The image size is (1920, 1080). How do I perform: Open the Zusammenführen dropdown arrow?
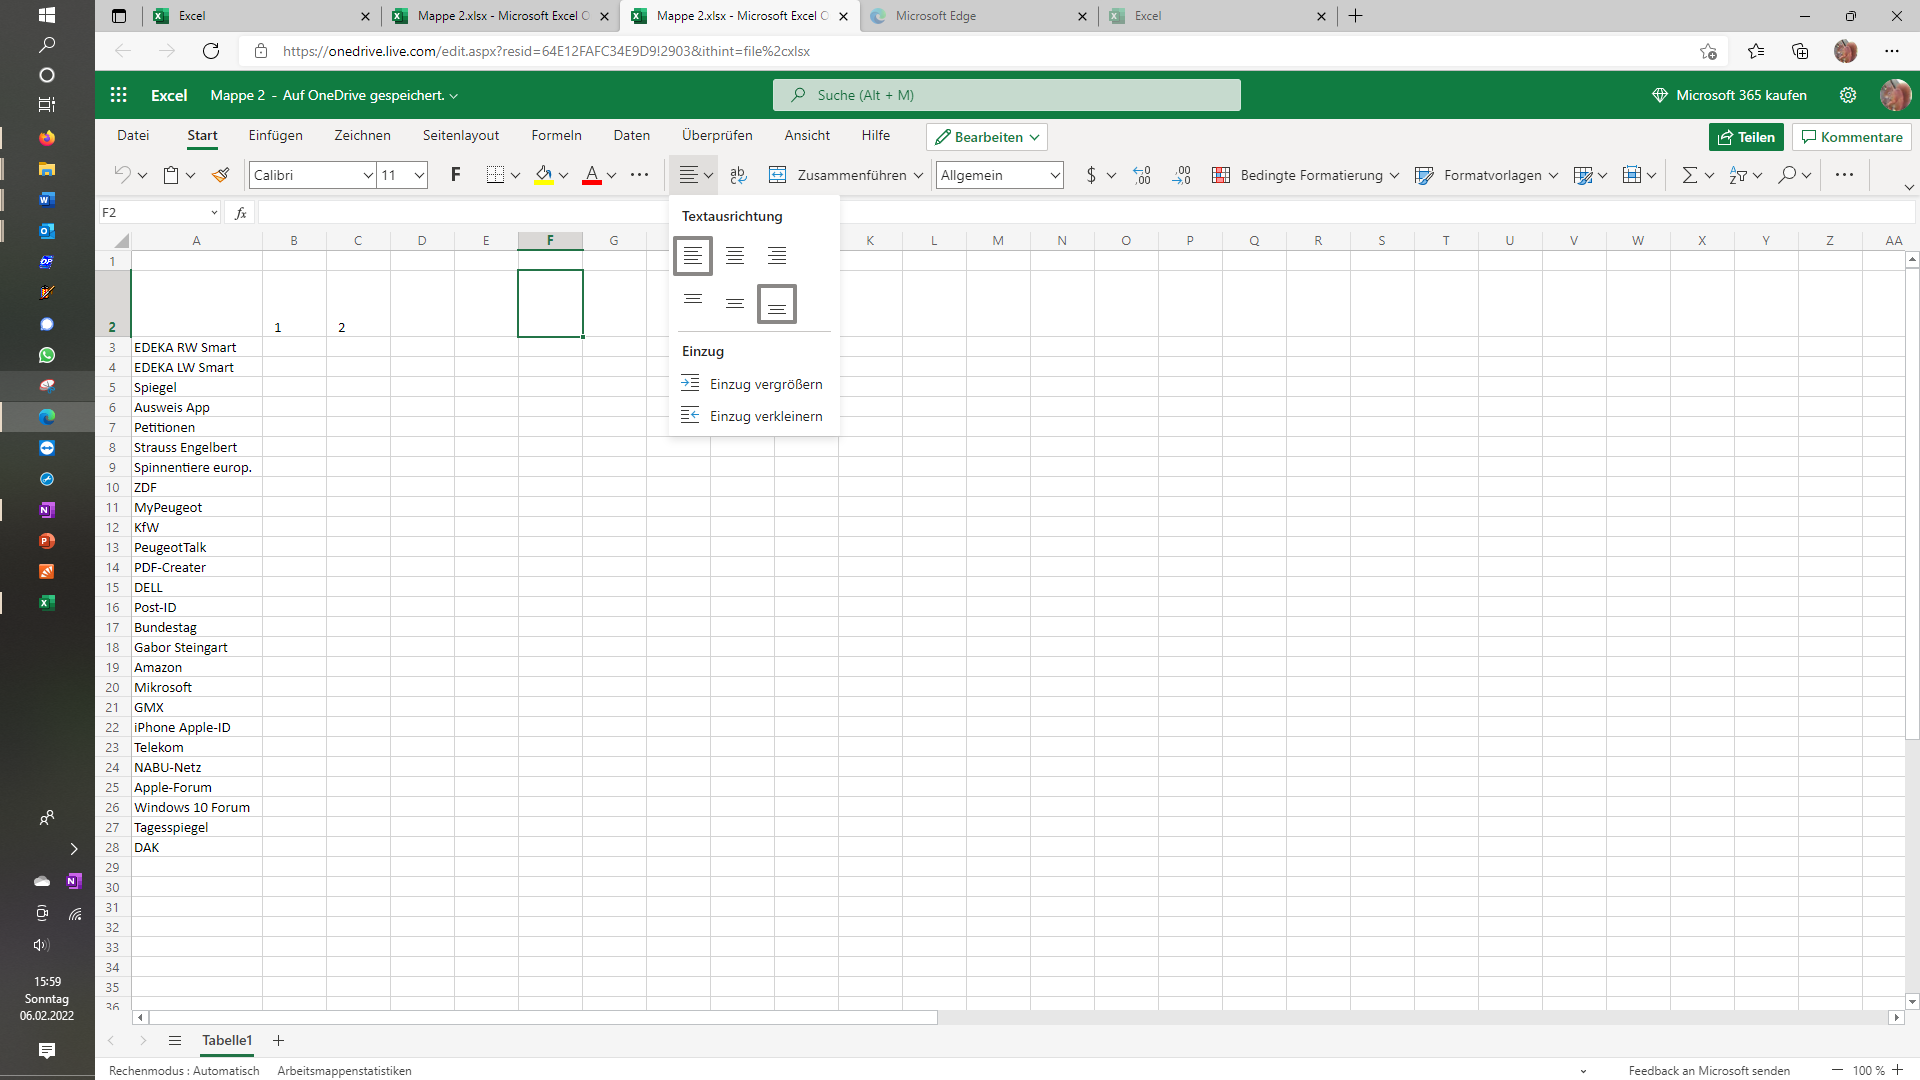[918, 175]
